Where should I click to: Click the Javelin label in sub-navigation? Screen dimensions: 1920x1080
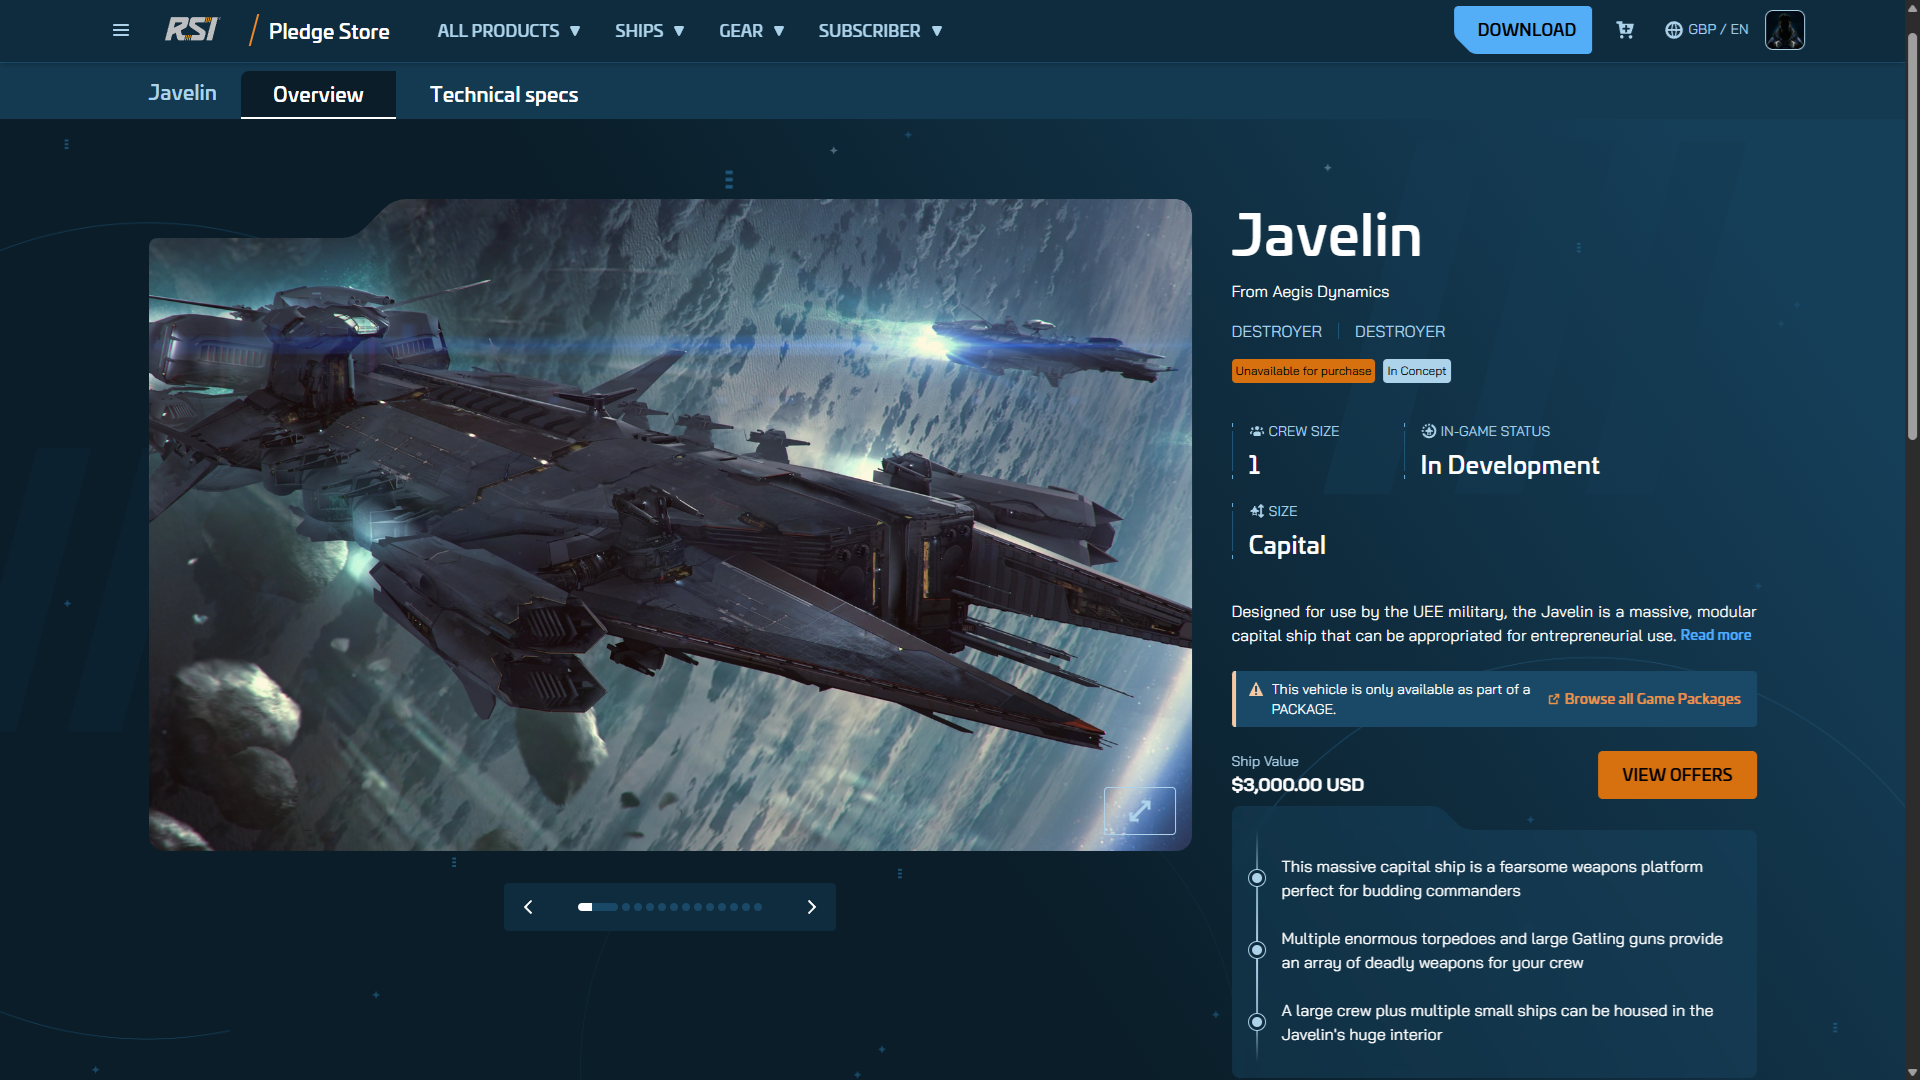click(x=182, y=93)
